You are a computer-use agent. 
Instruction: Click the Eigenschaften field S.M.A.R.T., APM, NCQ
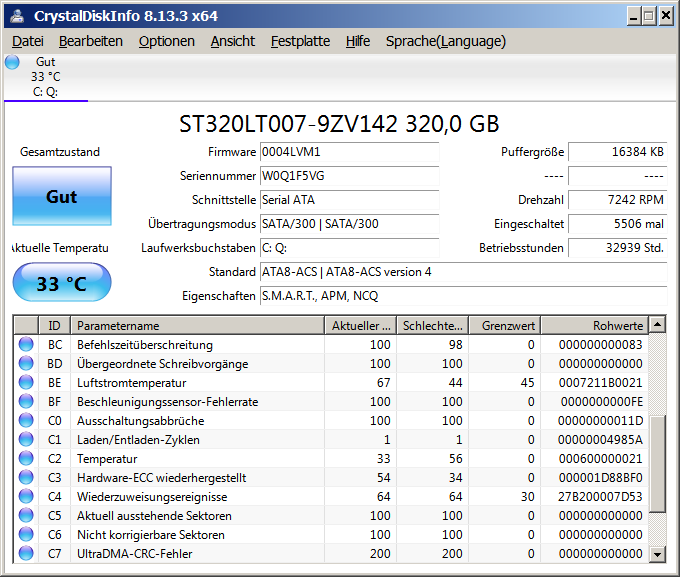pos(464,296)
